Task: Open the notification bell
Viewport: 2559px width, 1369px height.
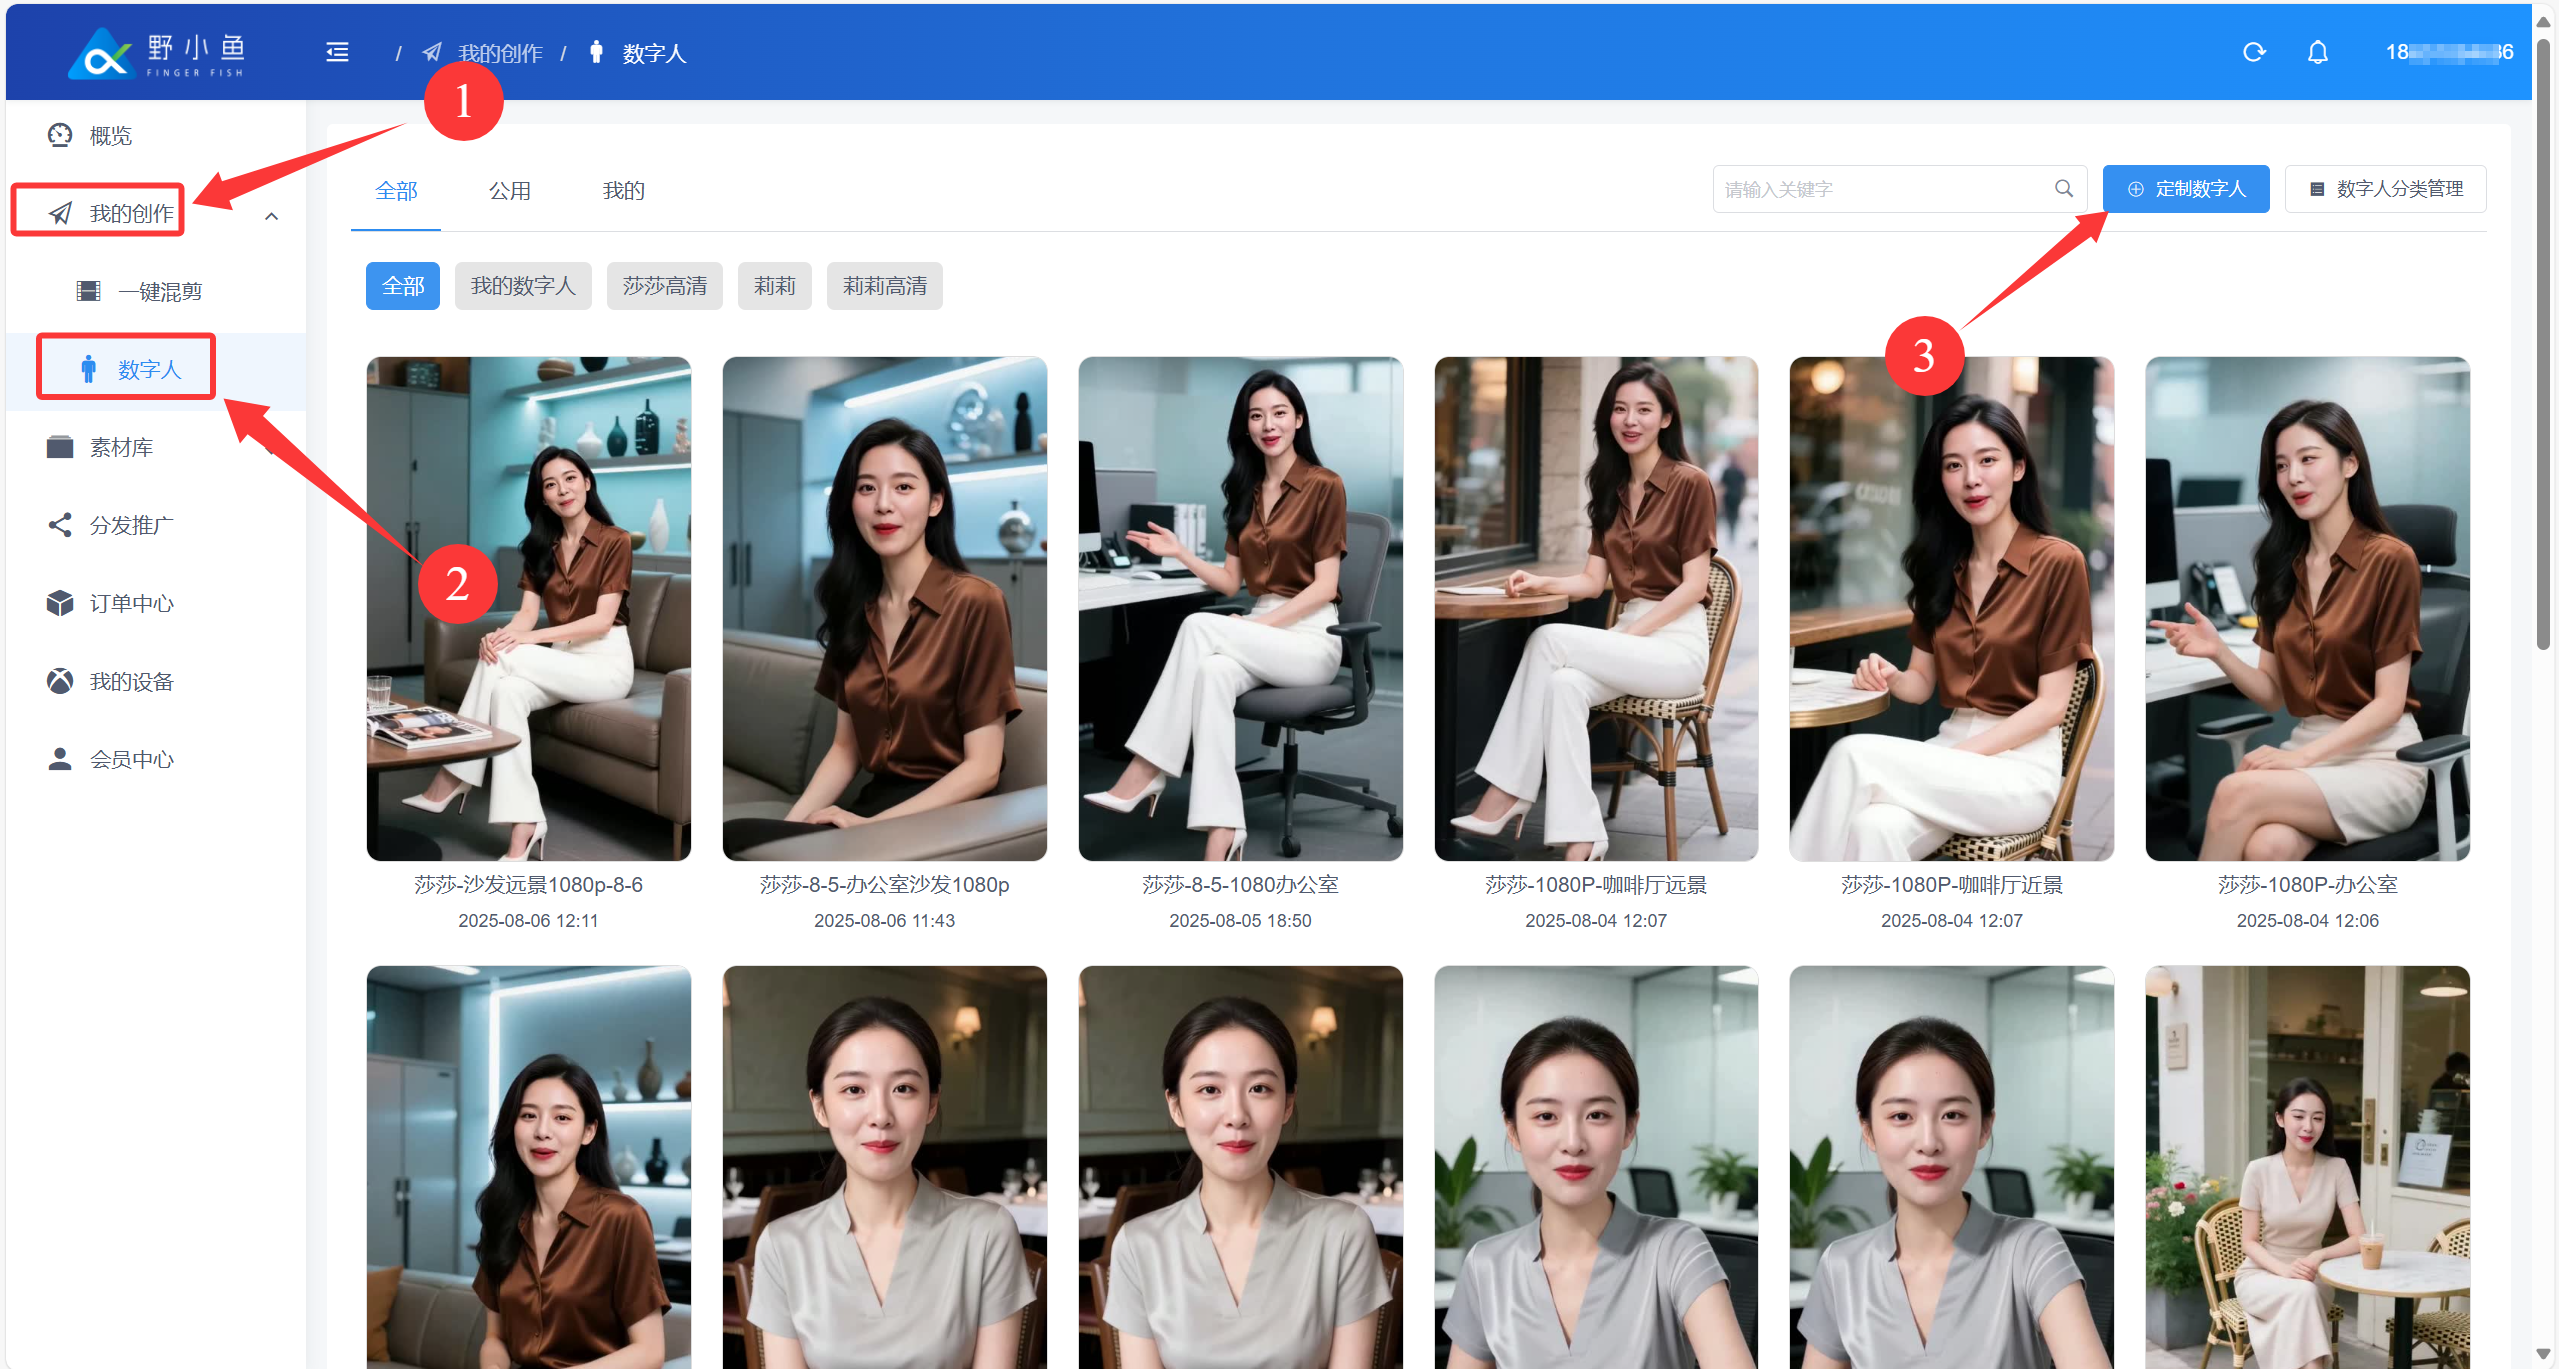Action: (2318, 52)
